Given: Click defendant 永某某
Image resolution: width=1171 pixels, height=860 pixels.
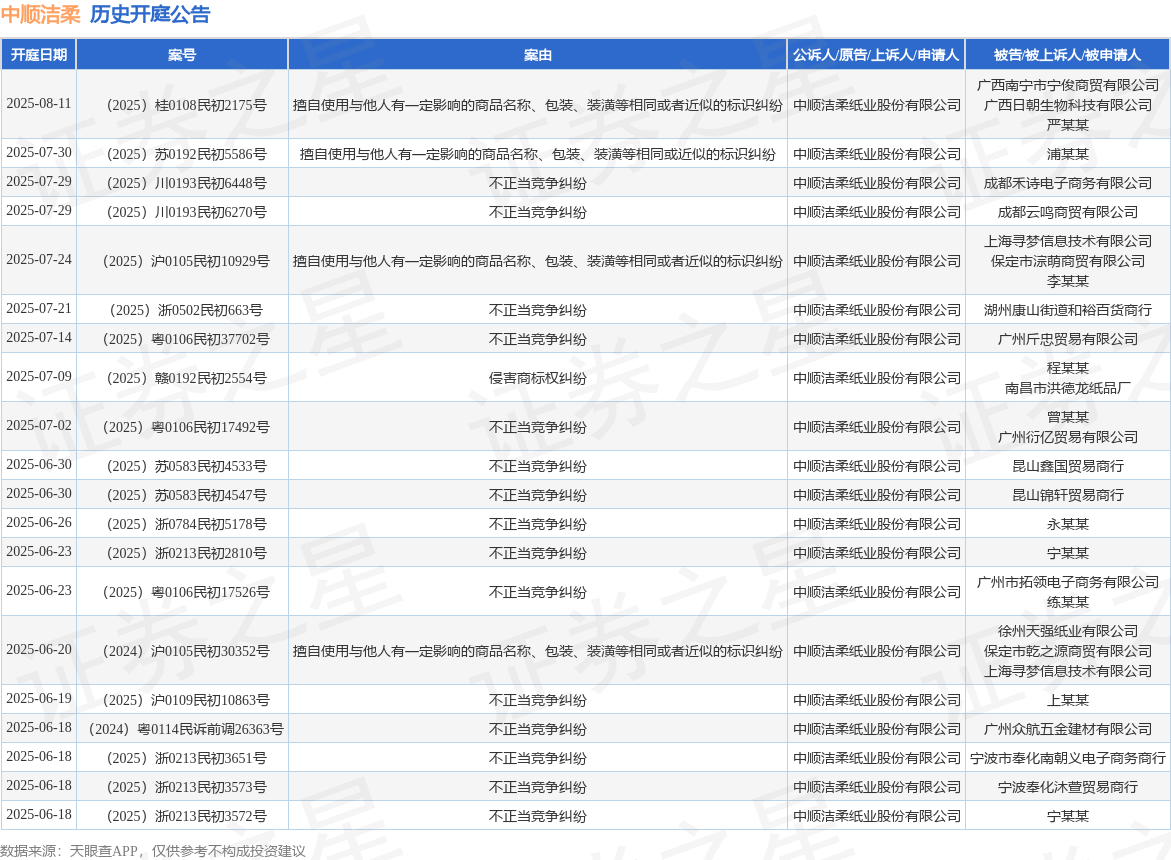Looking at the screenshot, I should [x=1068, y=524].
